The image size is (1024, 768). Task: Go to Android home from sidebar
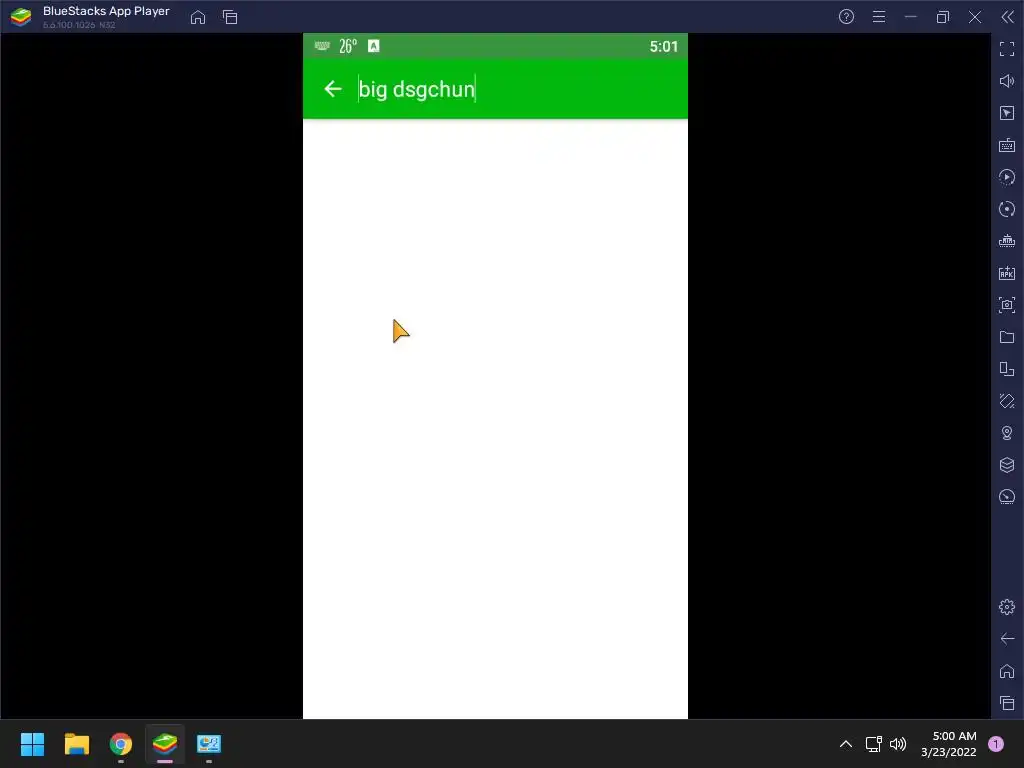(x=1007, y=671)
